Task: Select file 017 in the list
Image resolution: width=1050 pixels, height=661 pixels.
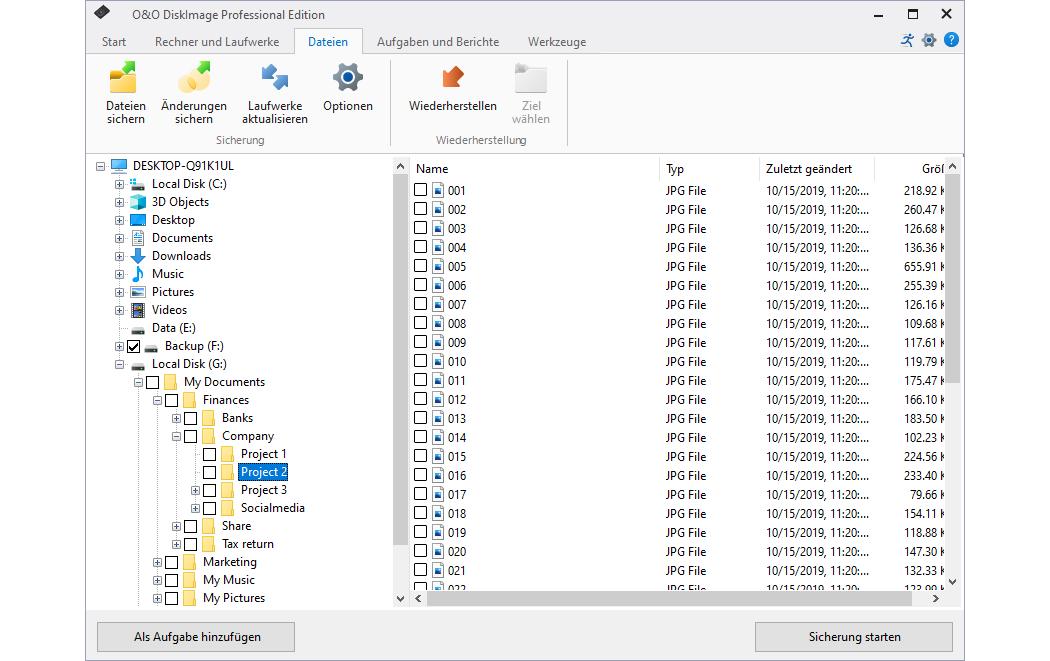Action: point(457,494)
